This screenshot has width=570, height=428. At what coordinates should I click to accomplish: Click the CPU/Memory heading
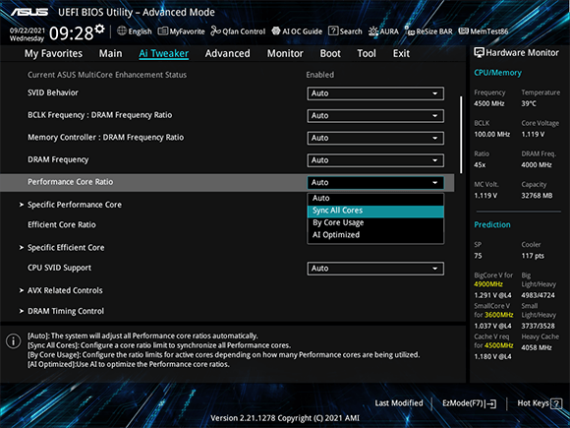498,73
